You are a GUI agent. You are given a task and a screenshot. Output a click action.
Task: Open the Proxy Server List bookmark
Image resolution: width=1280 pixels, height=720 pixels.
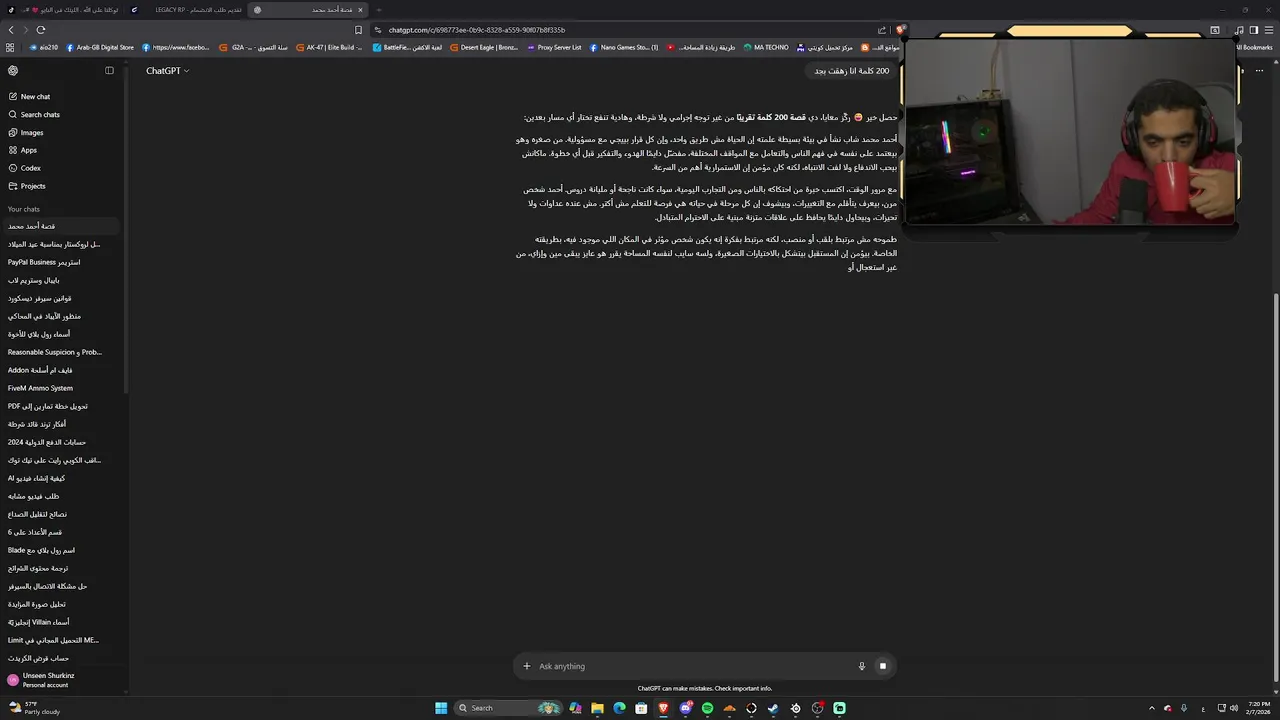coord(554,47)
